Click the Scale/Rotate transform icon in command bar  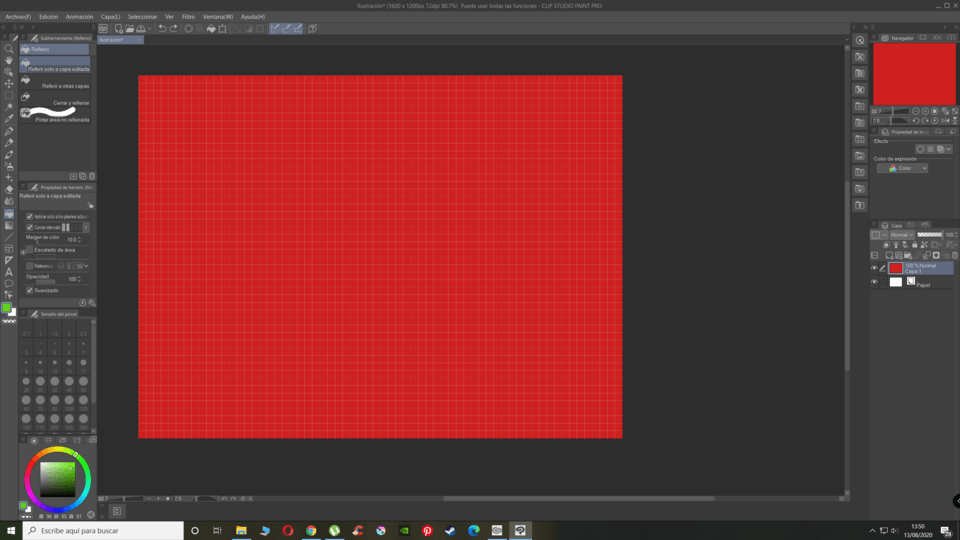(222, 29)
